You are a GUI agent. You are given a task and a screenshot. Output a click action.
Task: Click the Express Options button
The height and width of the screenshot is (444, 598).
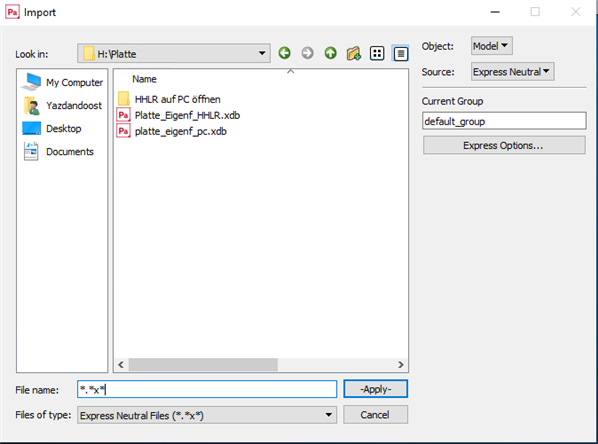[503, 145]
